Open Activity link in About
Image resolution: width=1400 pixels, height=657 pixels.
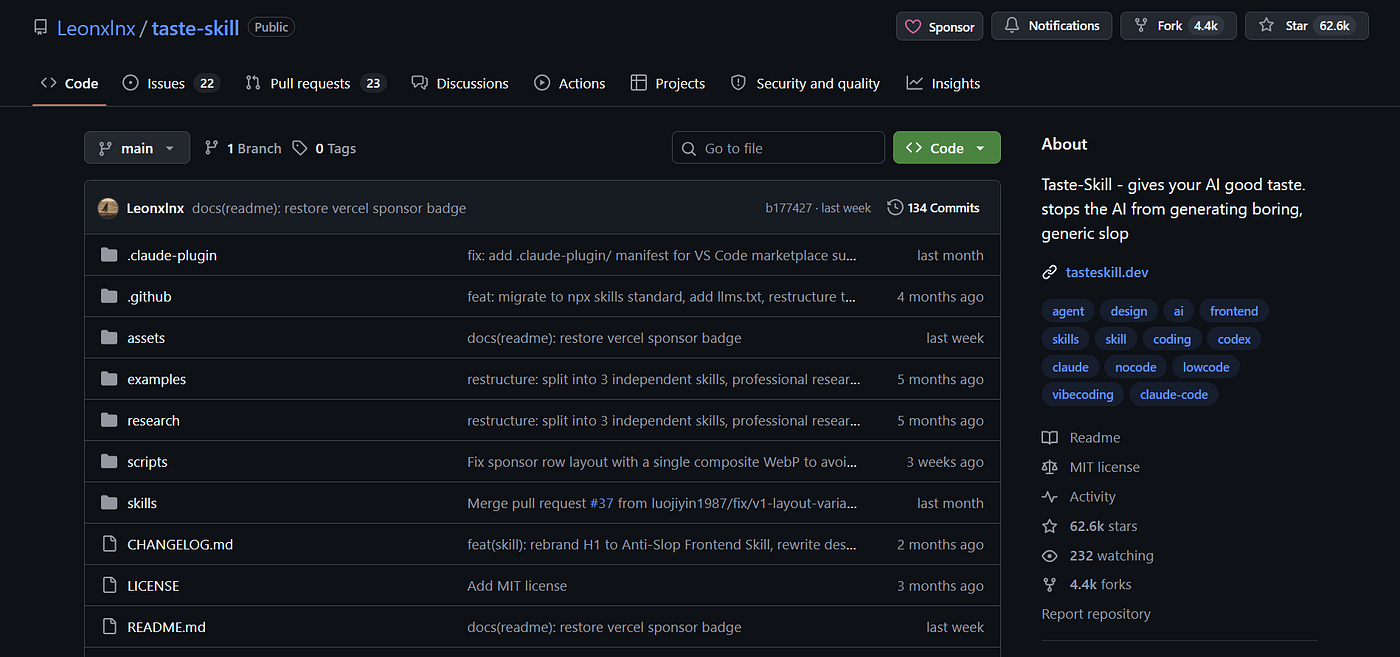click(x=1079, y=496)
